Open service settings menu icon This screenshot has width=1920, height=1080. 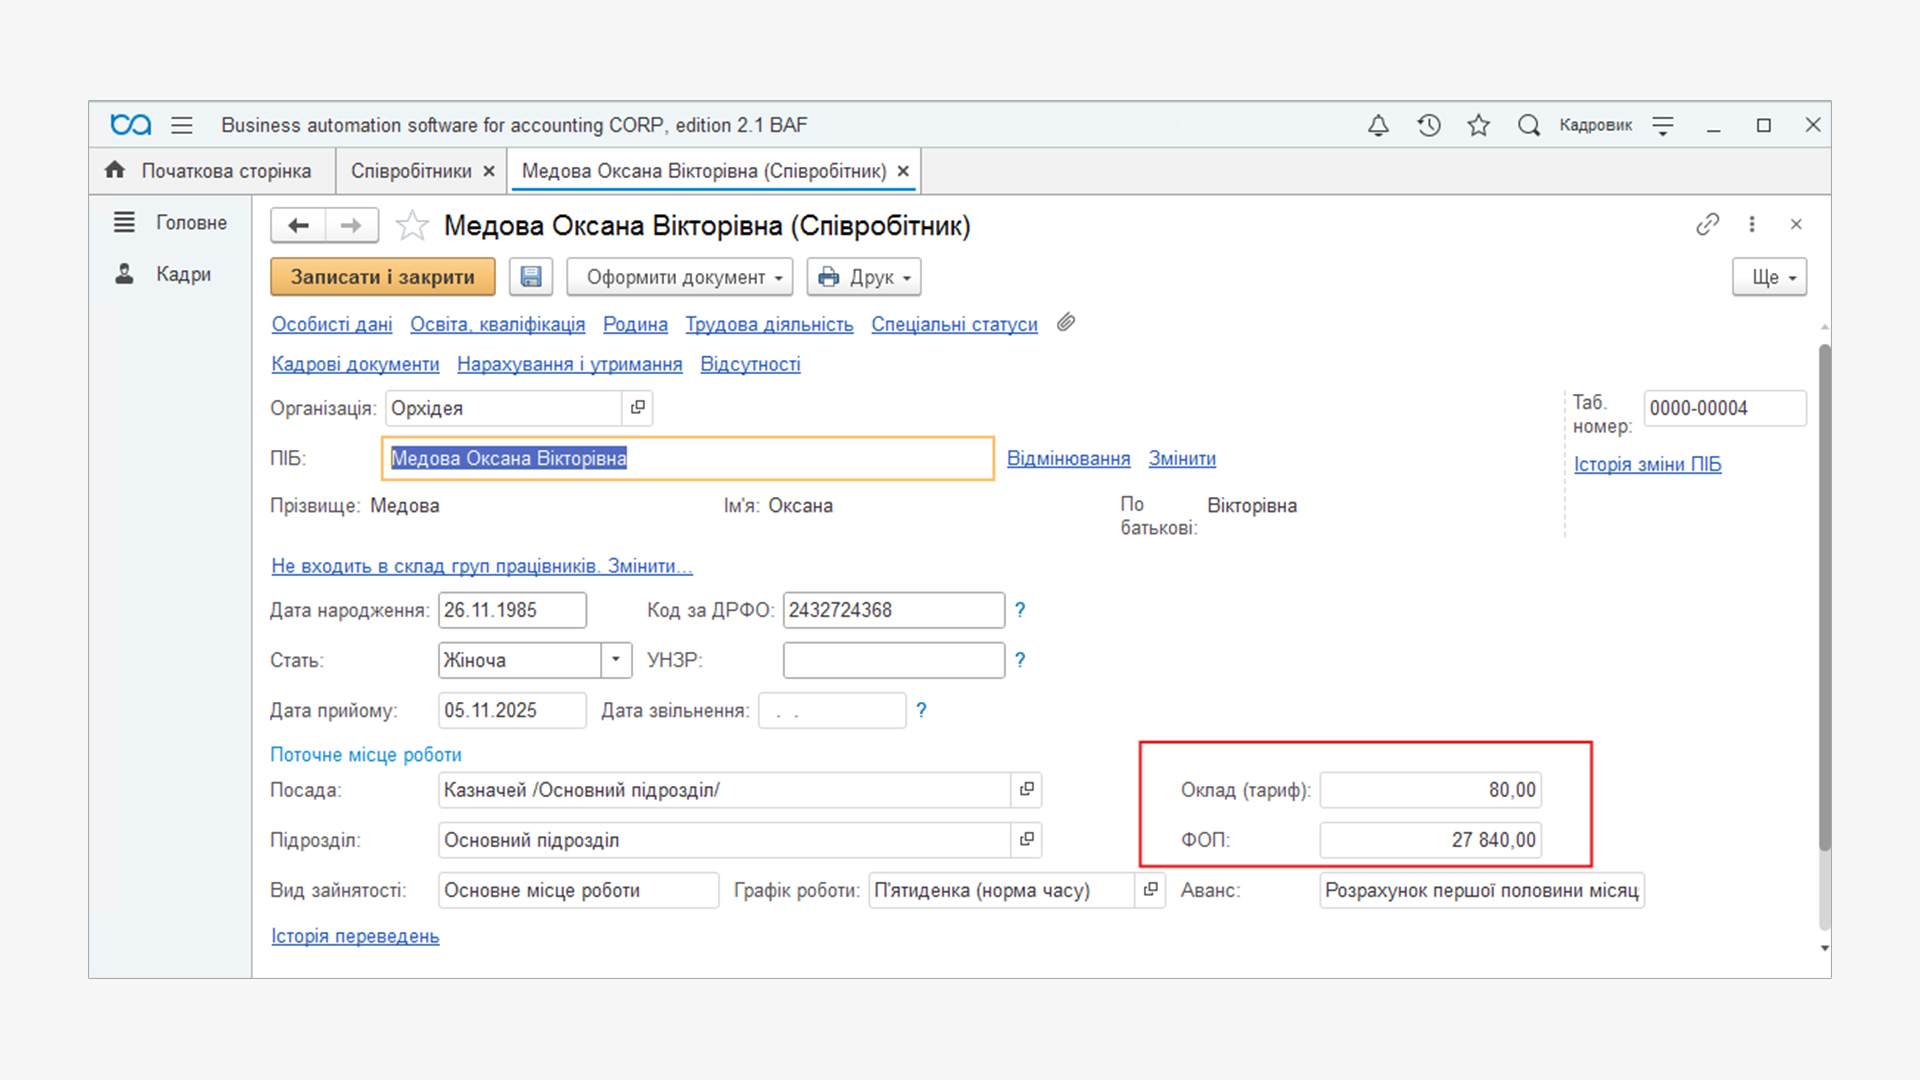[x=1663, y=125]
